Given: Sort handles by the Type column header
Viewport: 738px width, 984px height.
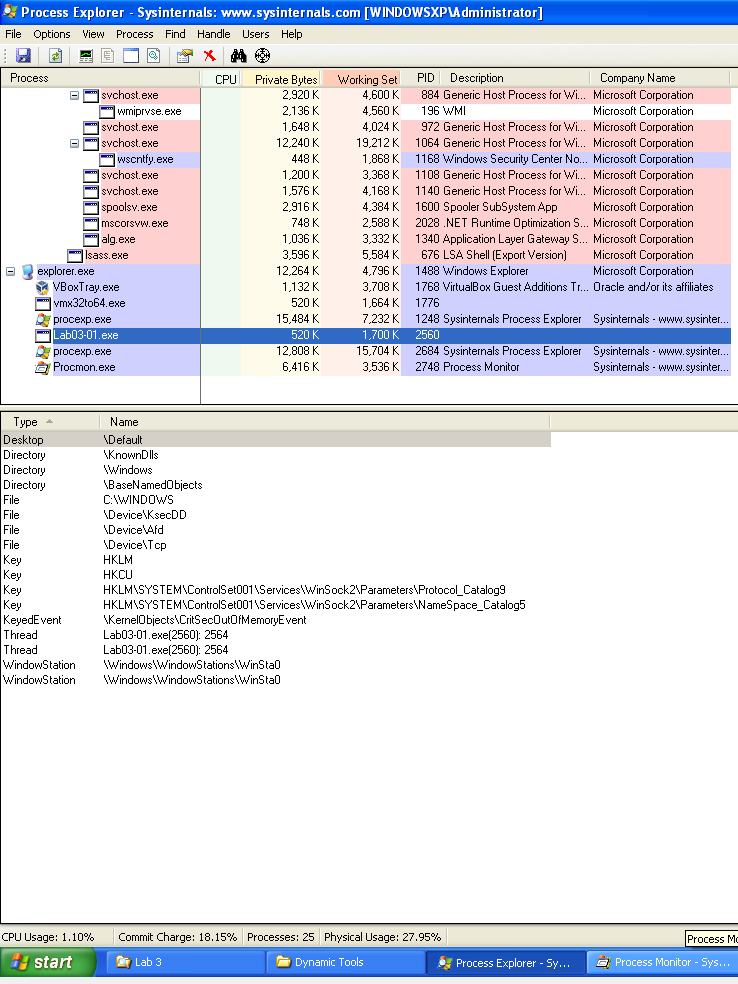Looking at the screenshot, I should pos(50,422).
